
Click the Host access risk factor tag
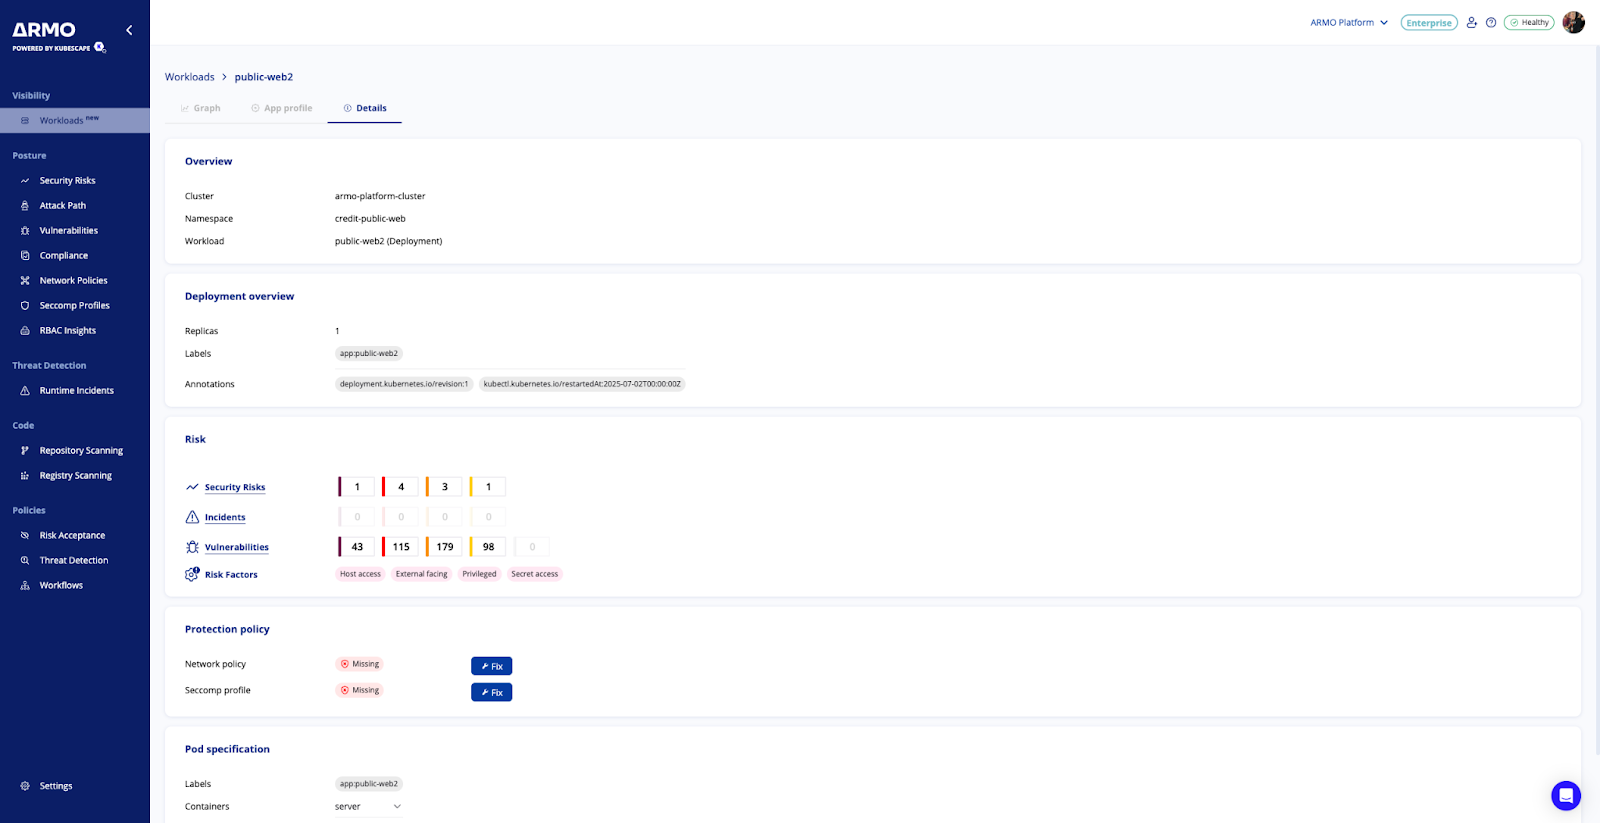(x=360, y=574)
